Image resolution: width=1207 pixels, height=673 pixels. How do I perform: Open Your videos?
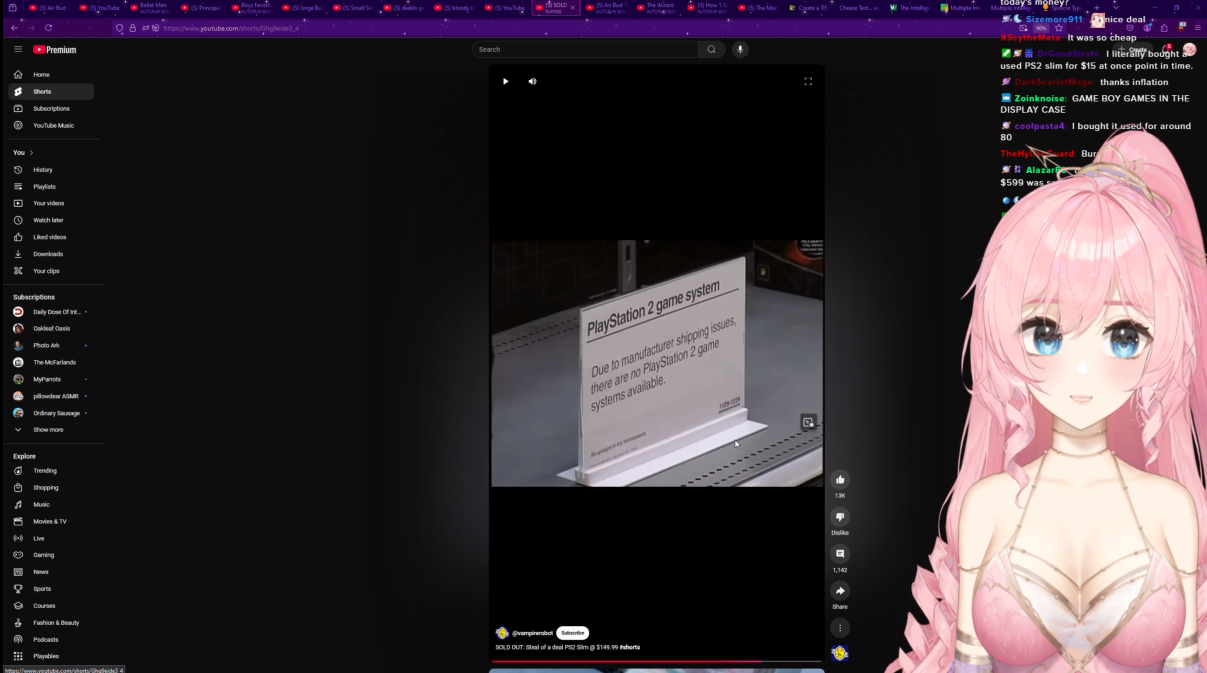click(51, 204)
